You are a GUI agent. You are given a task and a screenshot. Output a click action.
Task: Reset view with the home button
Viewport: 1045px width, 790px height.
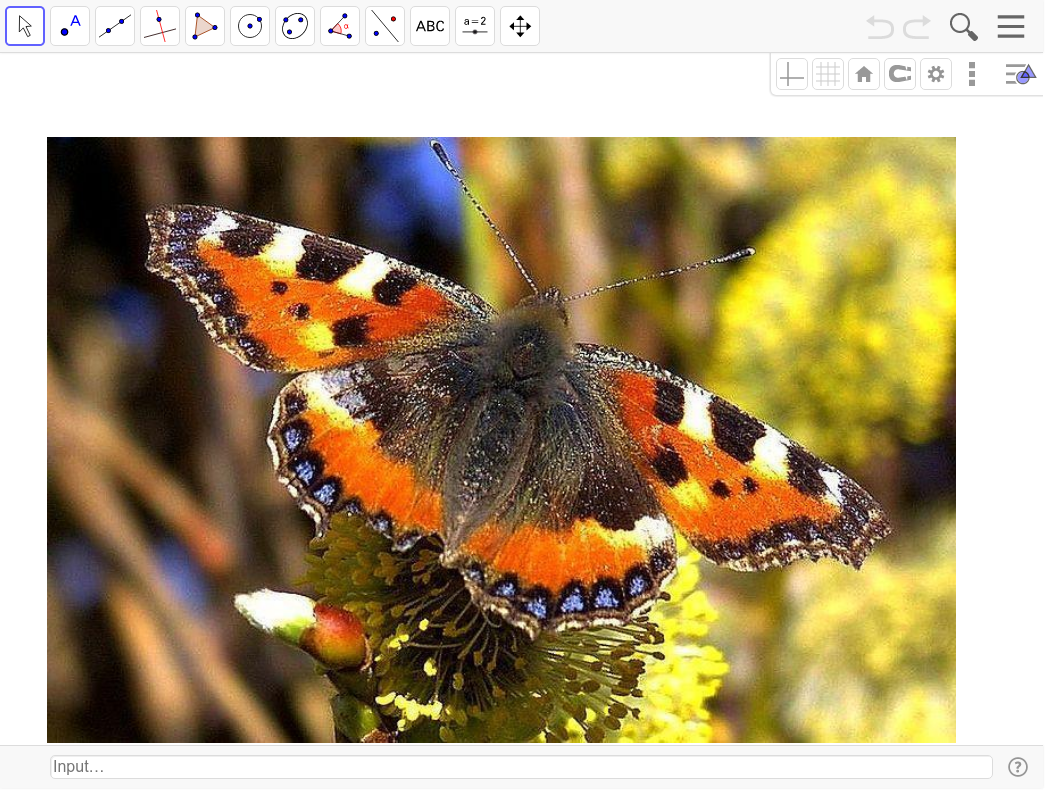coord(864,74)
